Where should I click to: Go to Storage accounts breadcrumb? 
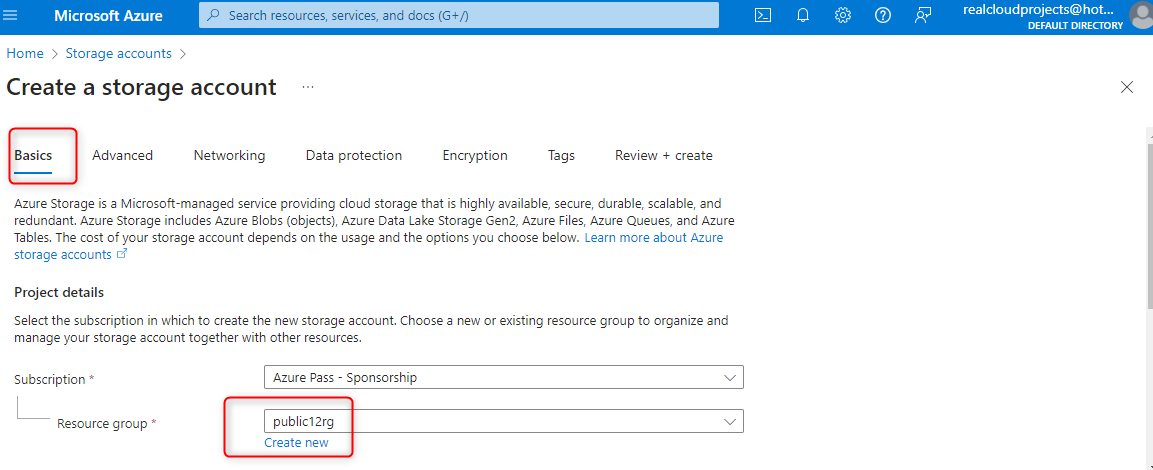118,53
